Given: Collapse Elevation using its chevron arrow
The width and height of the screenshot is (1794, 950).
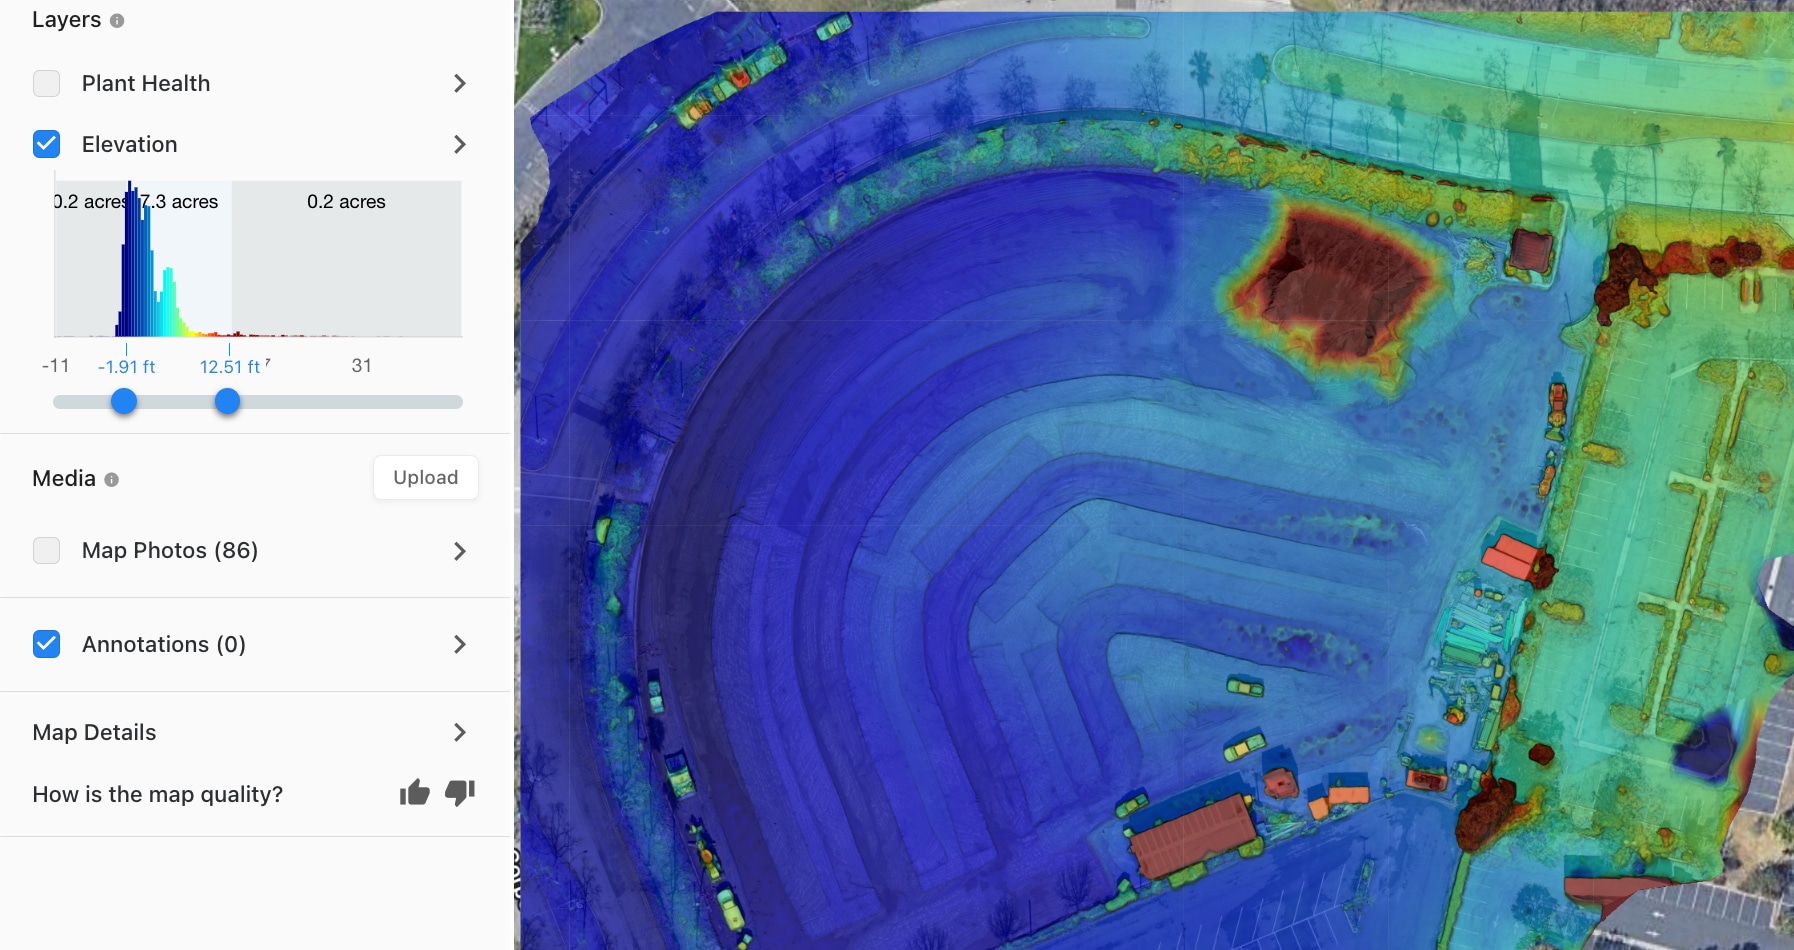Looking at the screenshot, I should point(460,144).
